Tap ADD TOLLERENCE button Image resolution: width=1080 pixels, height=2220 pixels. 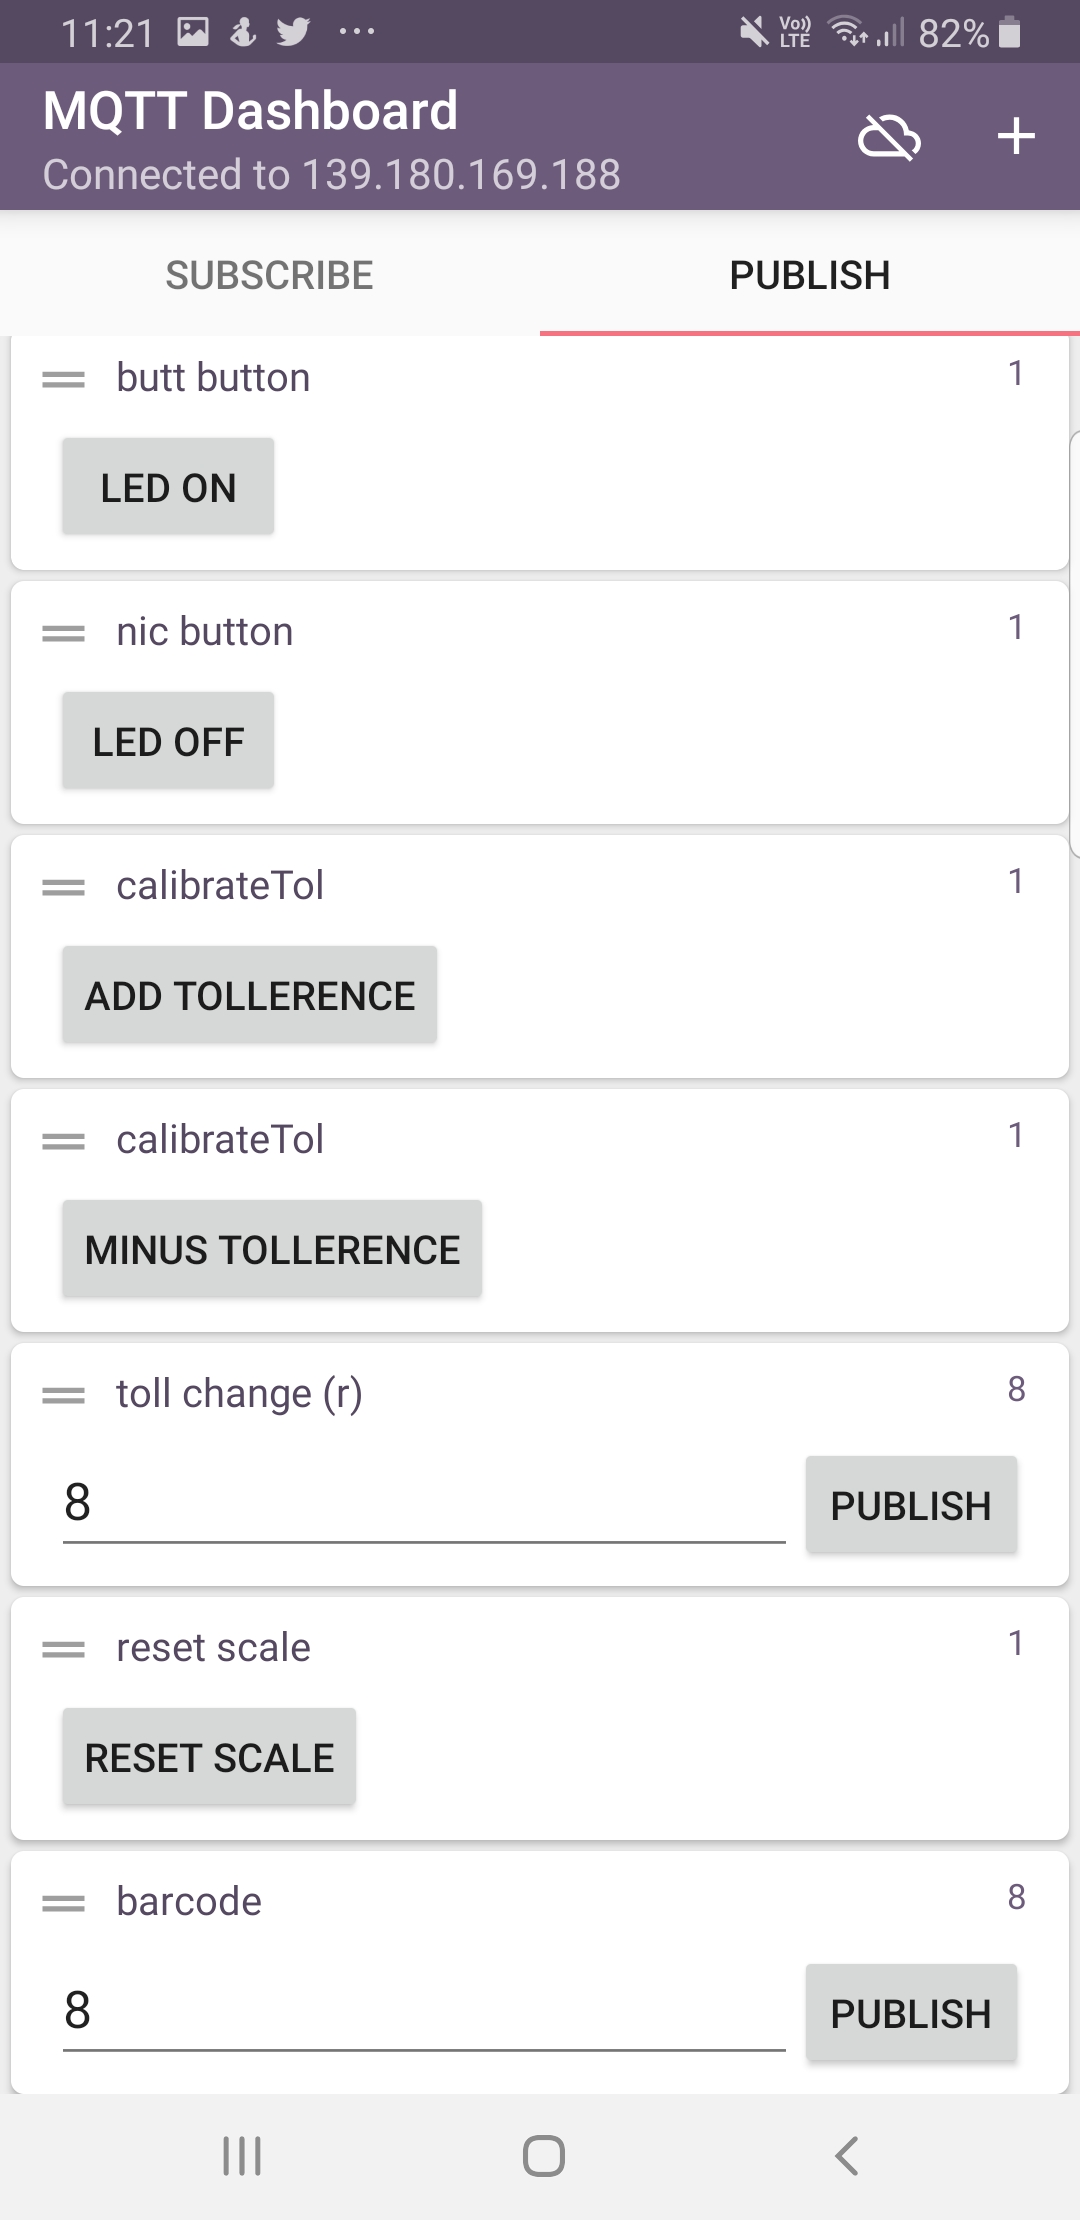pos(250,995)
